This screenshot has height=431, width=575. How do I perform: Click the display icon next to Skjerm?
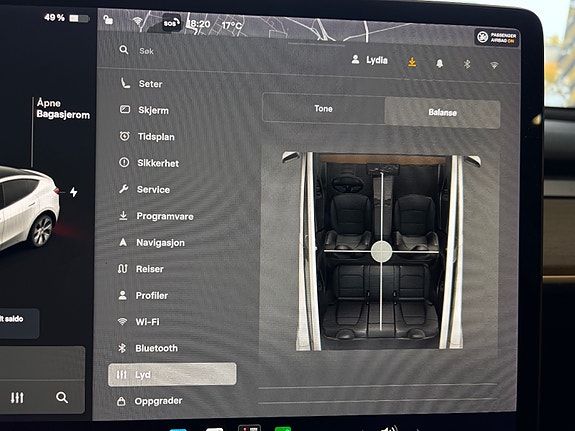point(125,109)
